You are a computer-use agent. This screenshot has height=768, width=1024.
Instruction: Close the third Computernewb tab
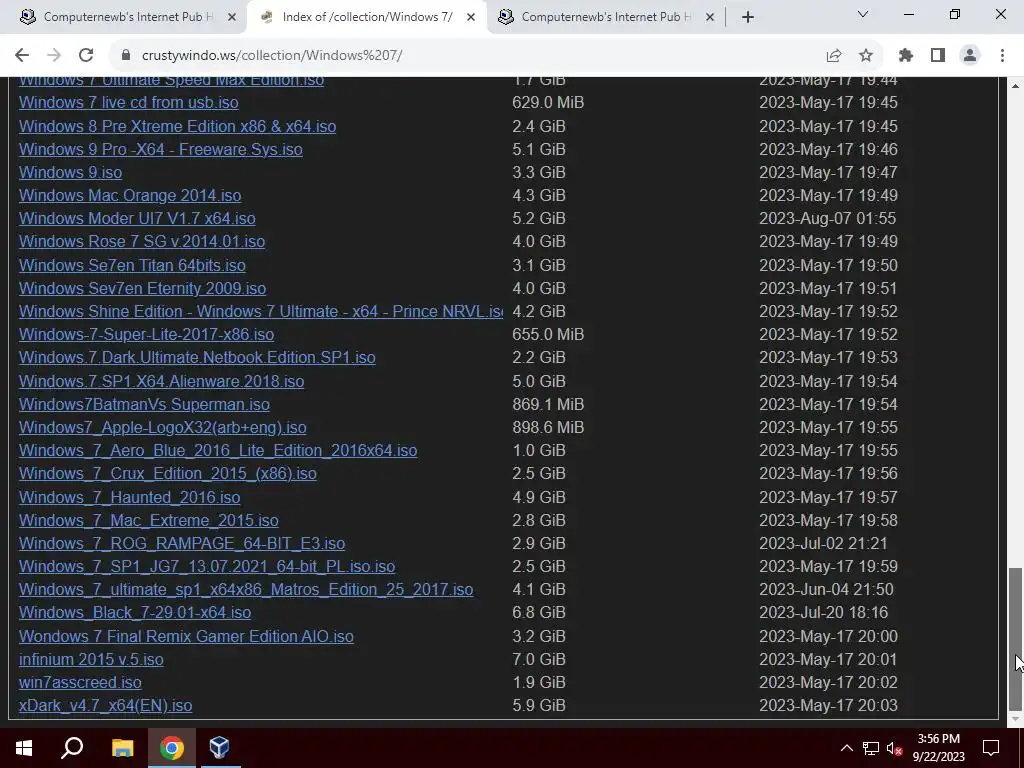[x=710, y=18]
